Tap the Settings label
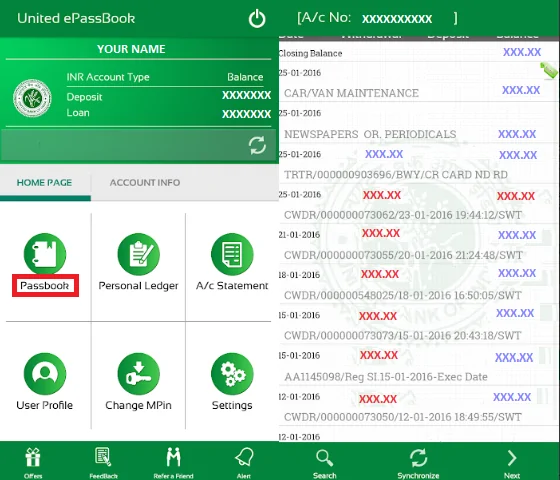 232,405
